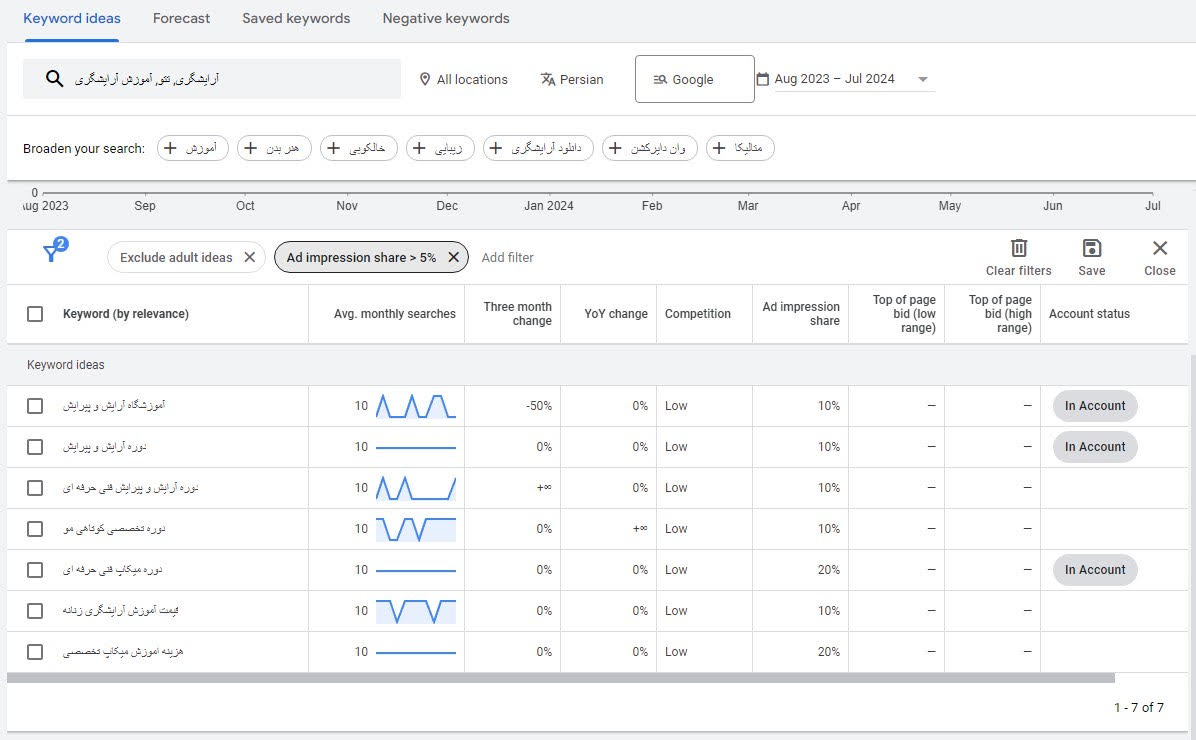The height and width of the screenshot is (740, 1196).
Task: Click the keyword search input field
Action: coord(211,79)
